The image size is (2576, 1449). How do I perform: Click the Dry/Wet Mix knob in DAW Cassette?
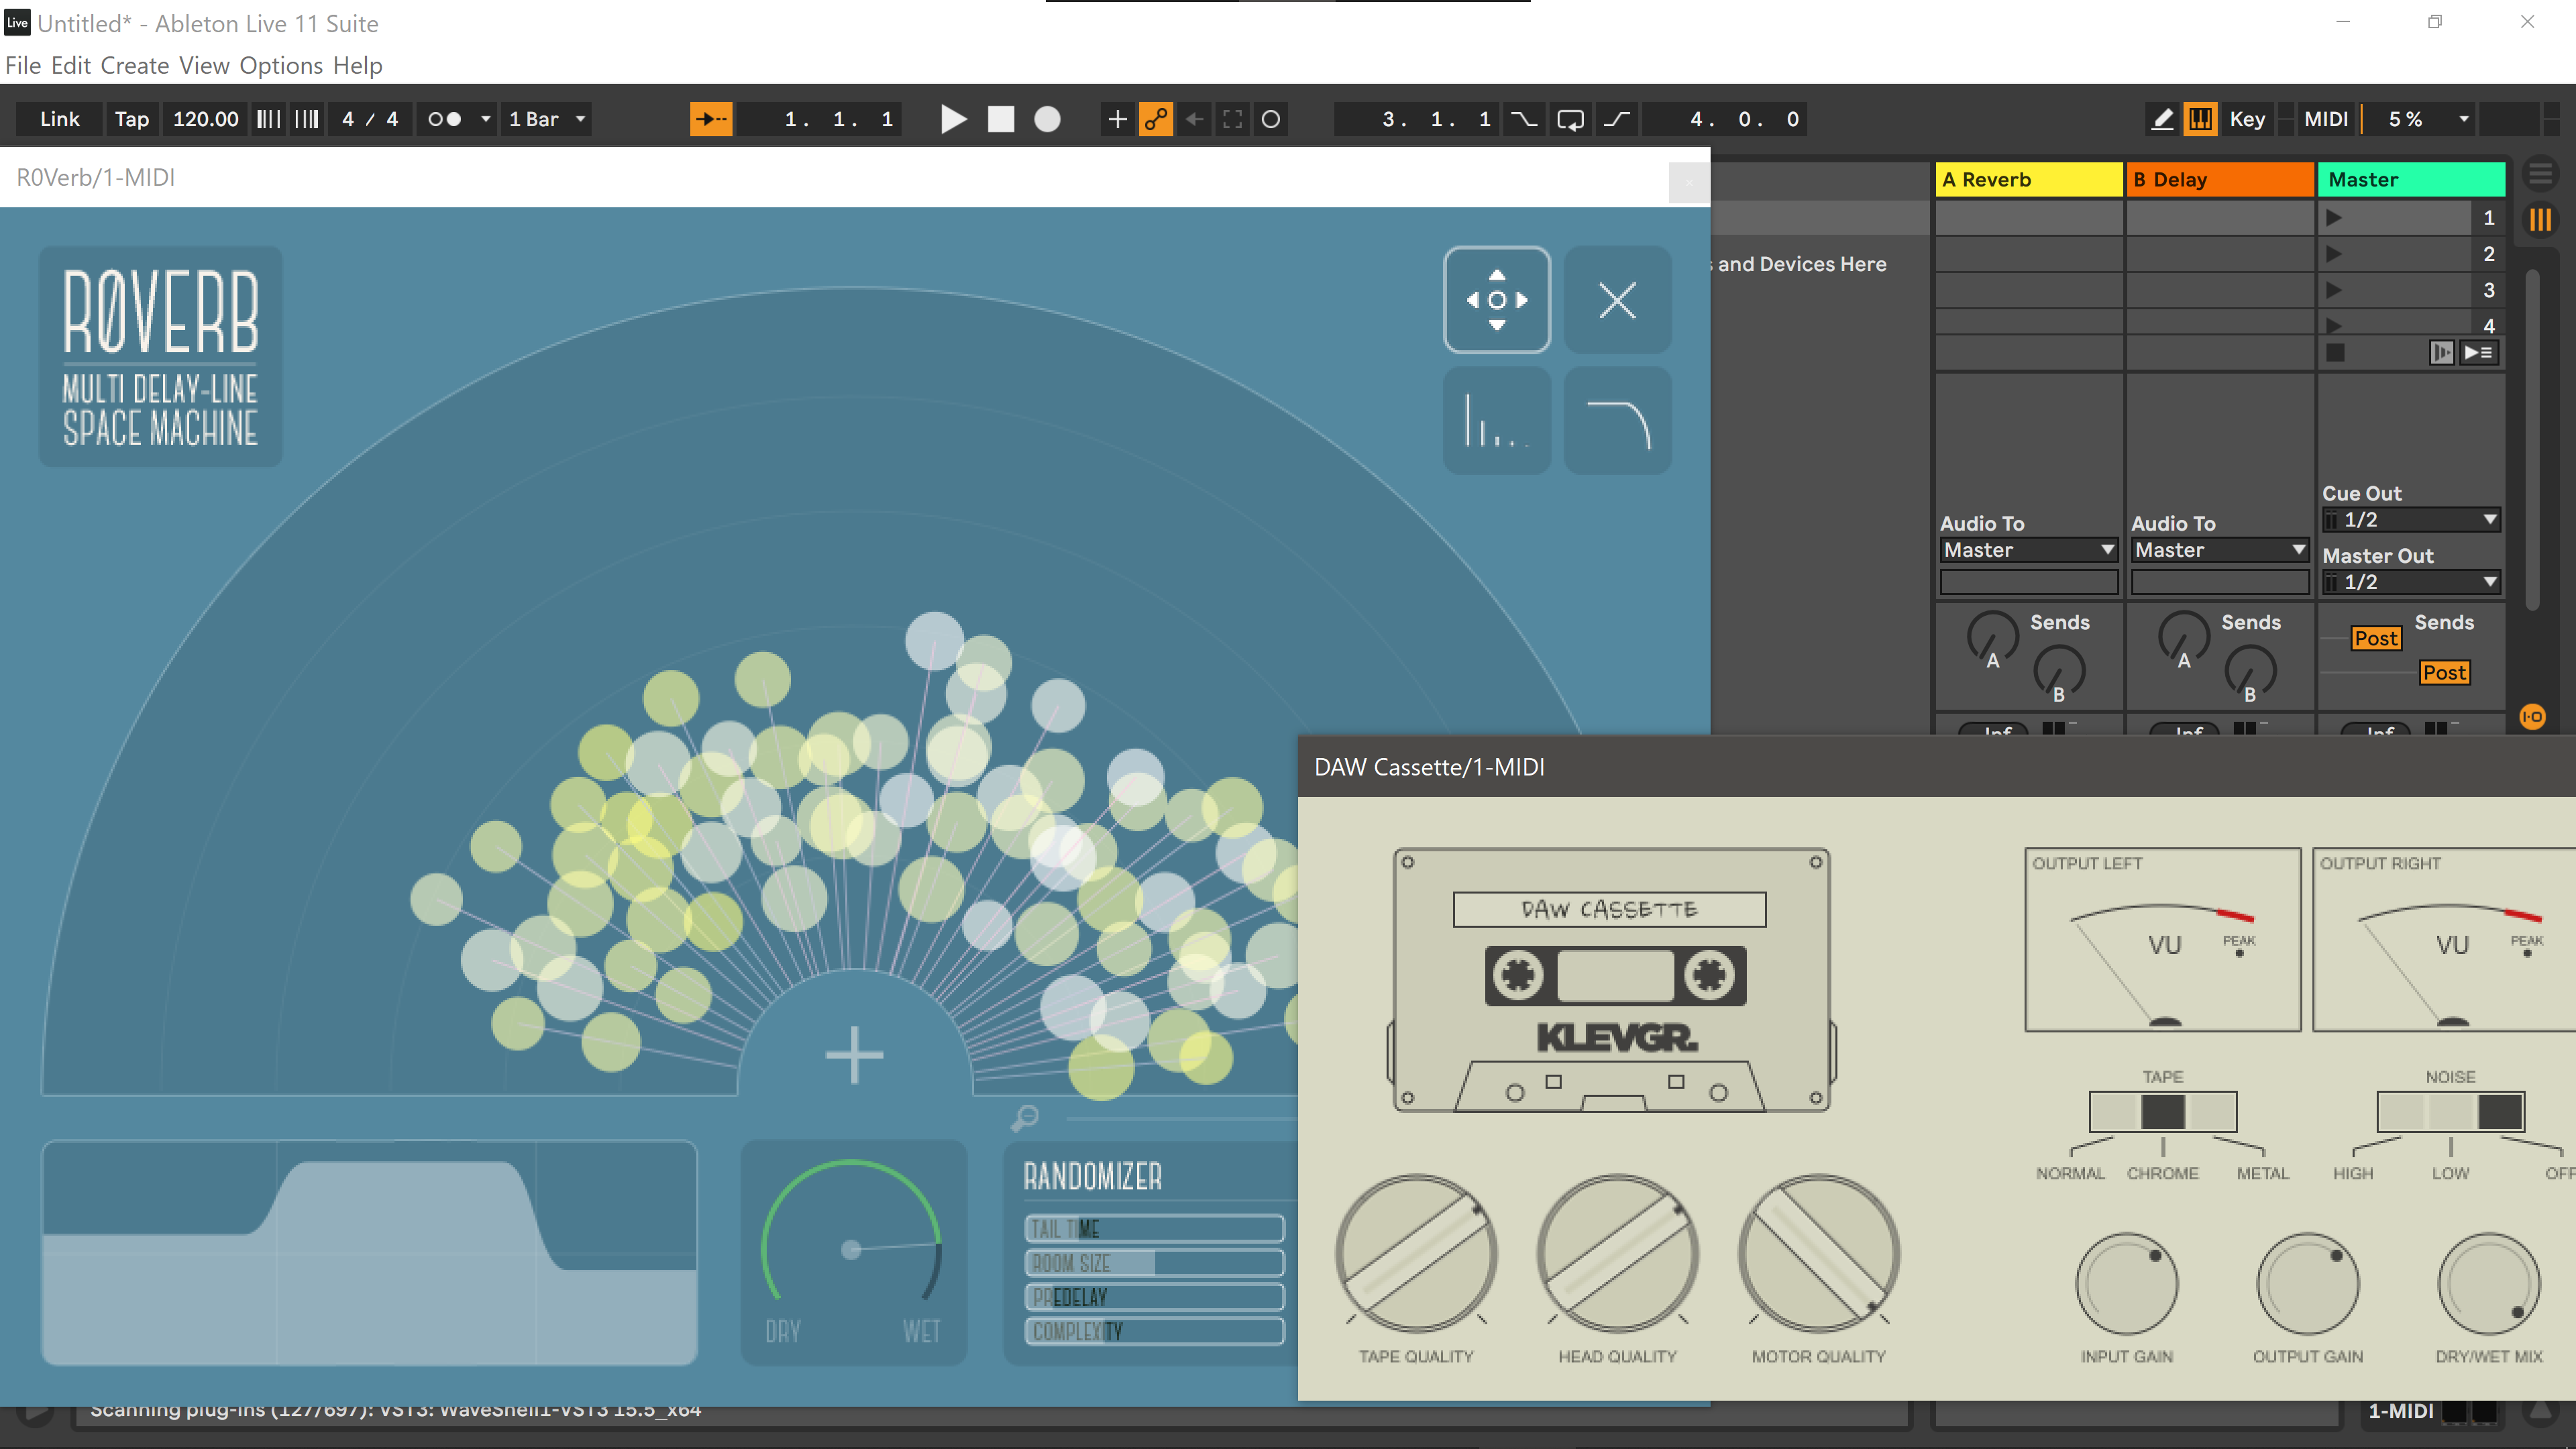coord(2489,1285)
